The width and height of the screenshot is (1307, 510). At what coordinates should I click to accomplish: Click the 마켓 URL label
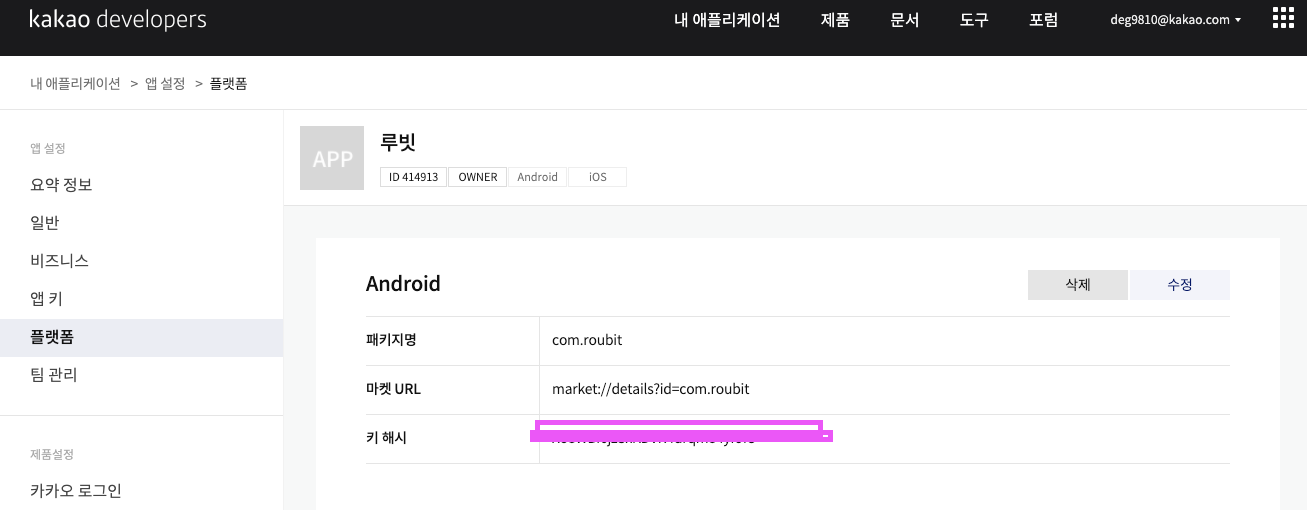coord(394,389)
